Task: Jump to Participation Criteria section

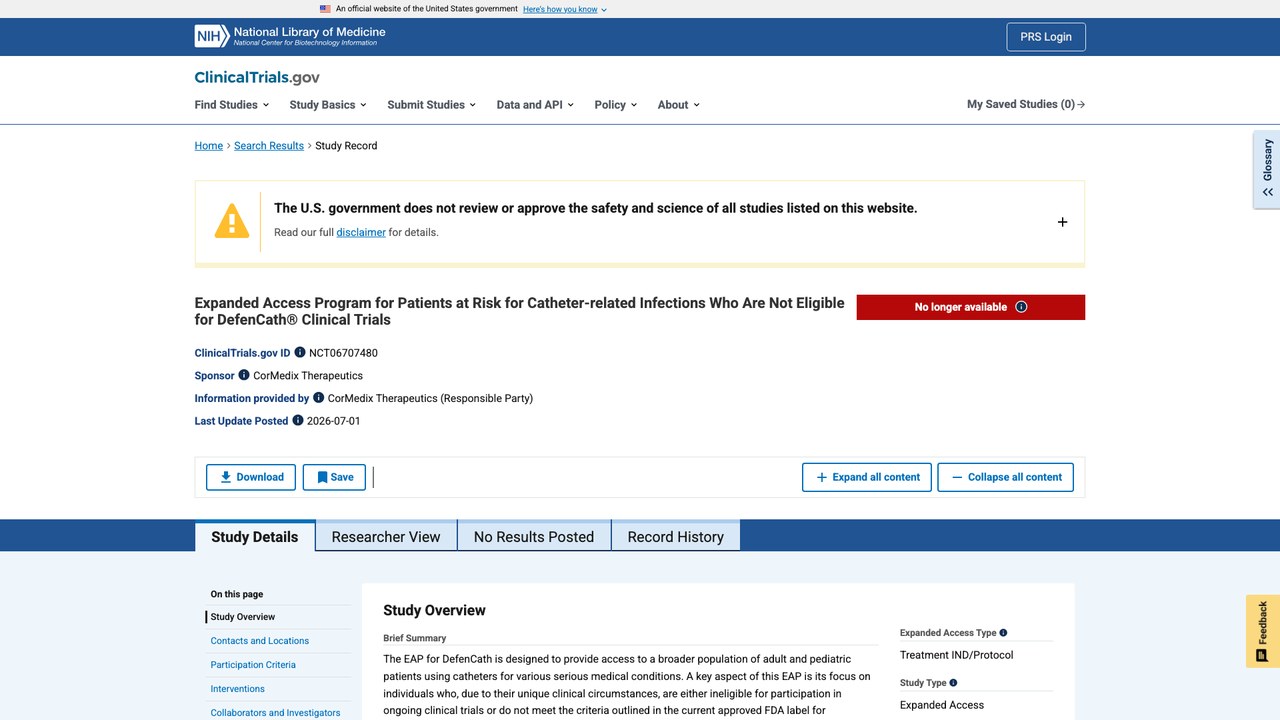Action: coord(253,665)
